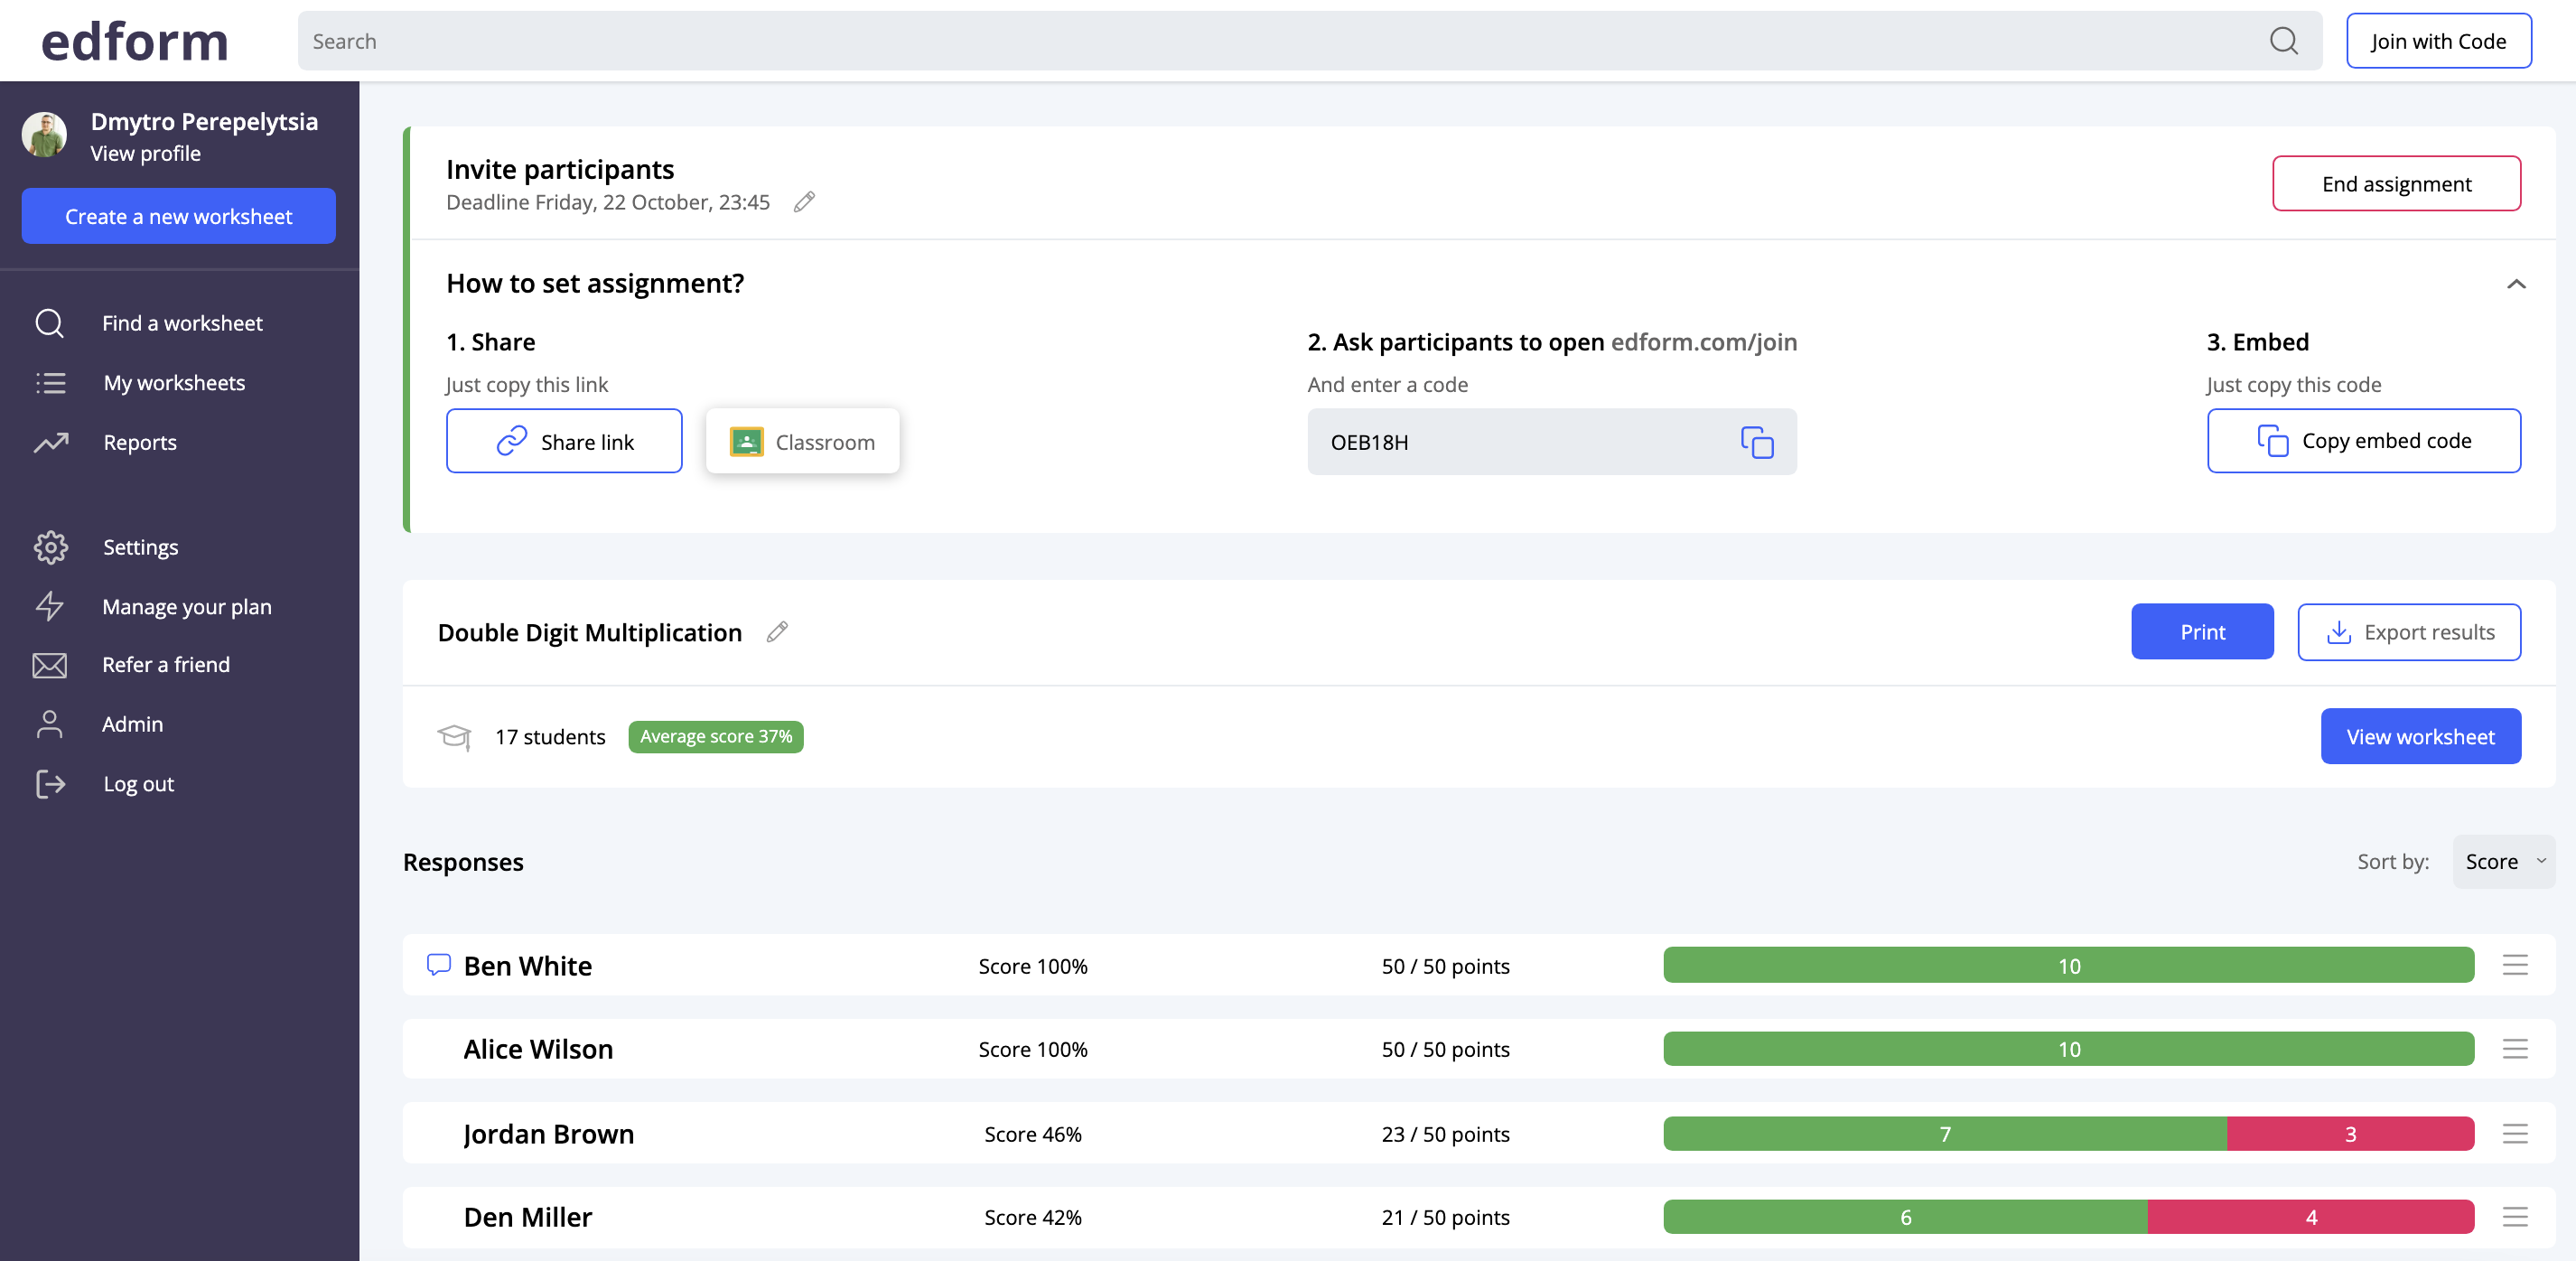Click the pencil icon next to the deadline
The image size is (2576, 1261).
point(804,202)
